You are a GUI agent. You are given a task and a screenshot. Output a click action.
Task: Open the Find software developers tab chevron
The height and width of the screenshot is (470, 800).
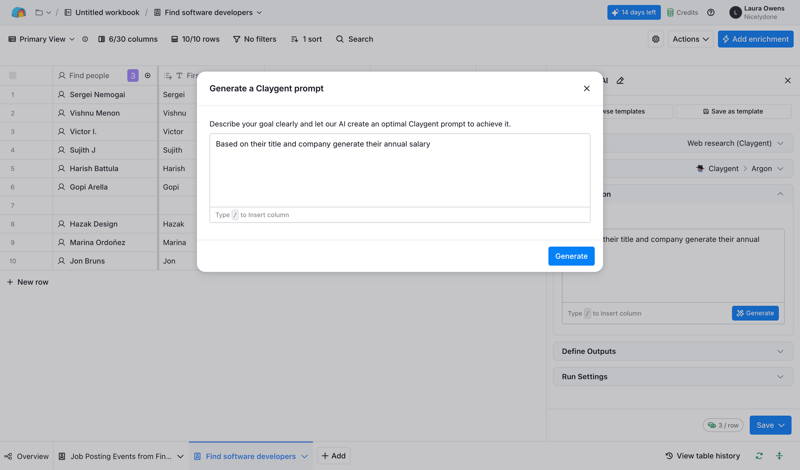tap(305, 456)
